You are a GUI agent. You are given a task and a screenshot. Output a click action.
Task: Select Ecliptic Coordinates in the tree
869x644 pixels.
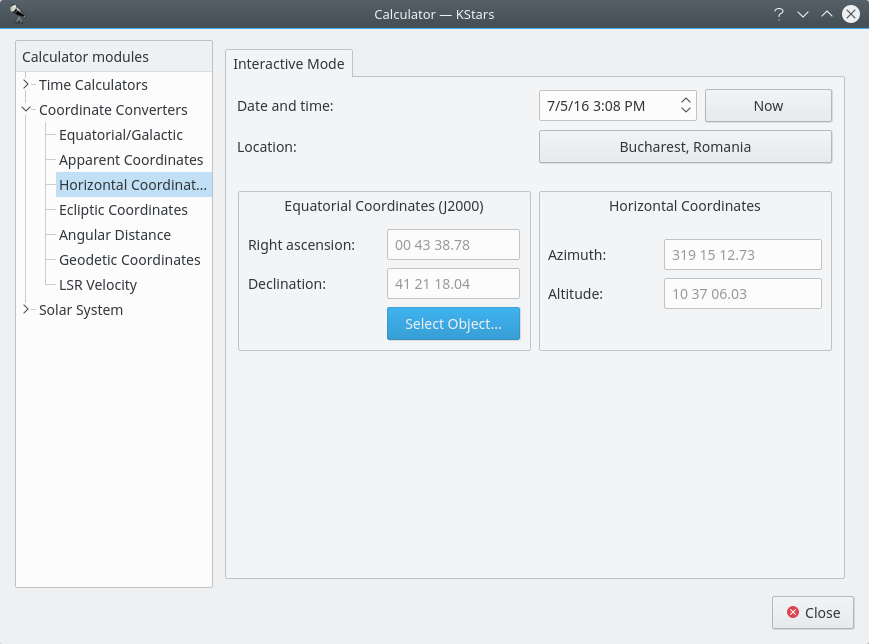tap(123, 210)
